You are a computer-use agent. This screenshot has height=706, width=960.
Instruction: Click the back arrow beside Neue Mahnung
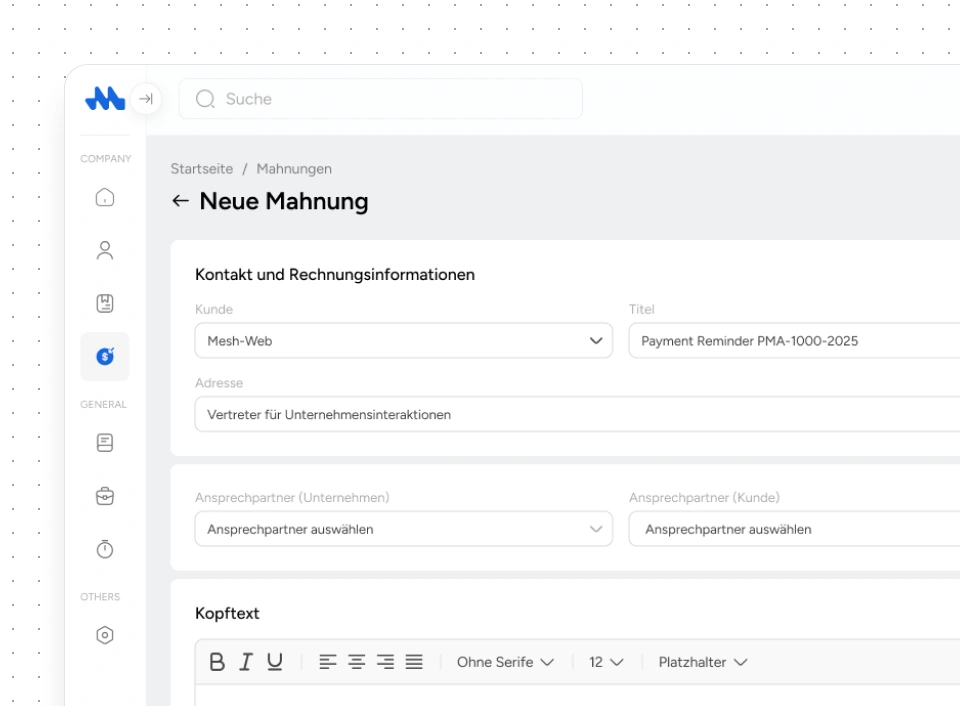[180, 201]
